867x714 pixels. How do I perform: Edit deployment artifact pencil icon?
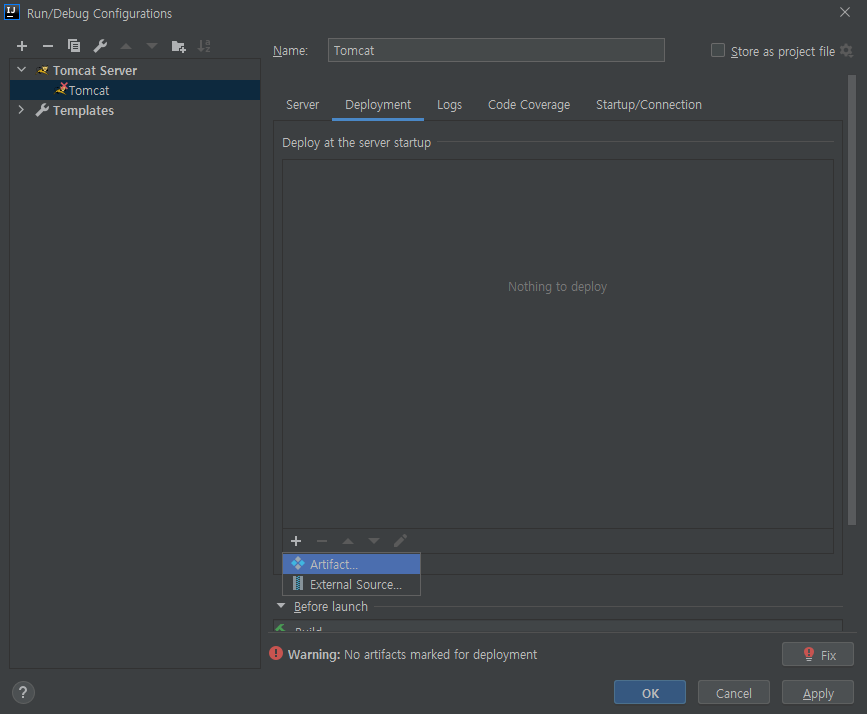[400, 541]
